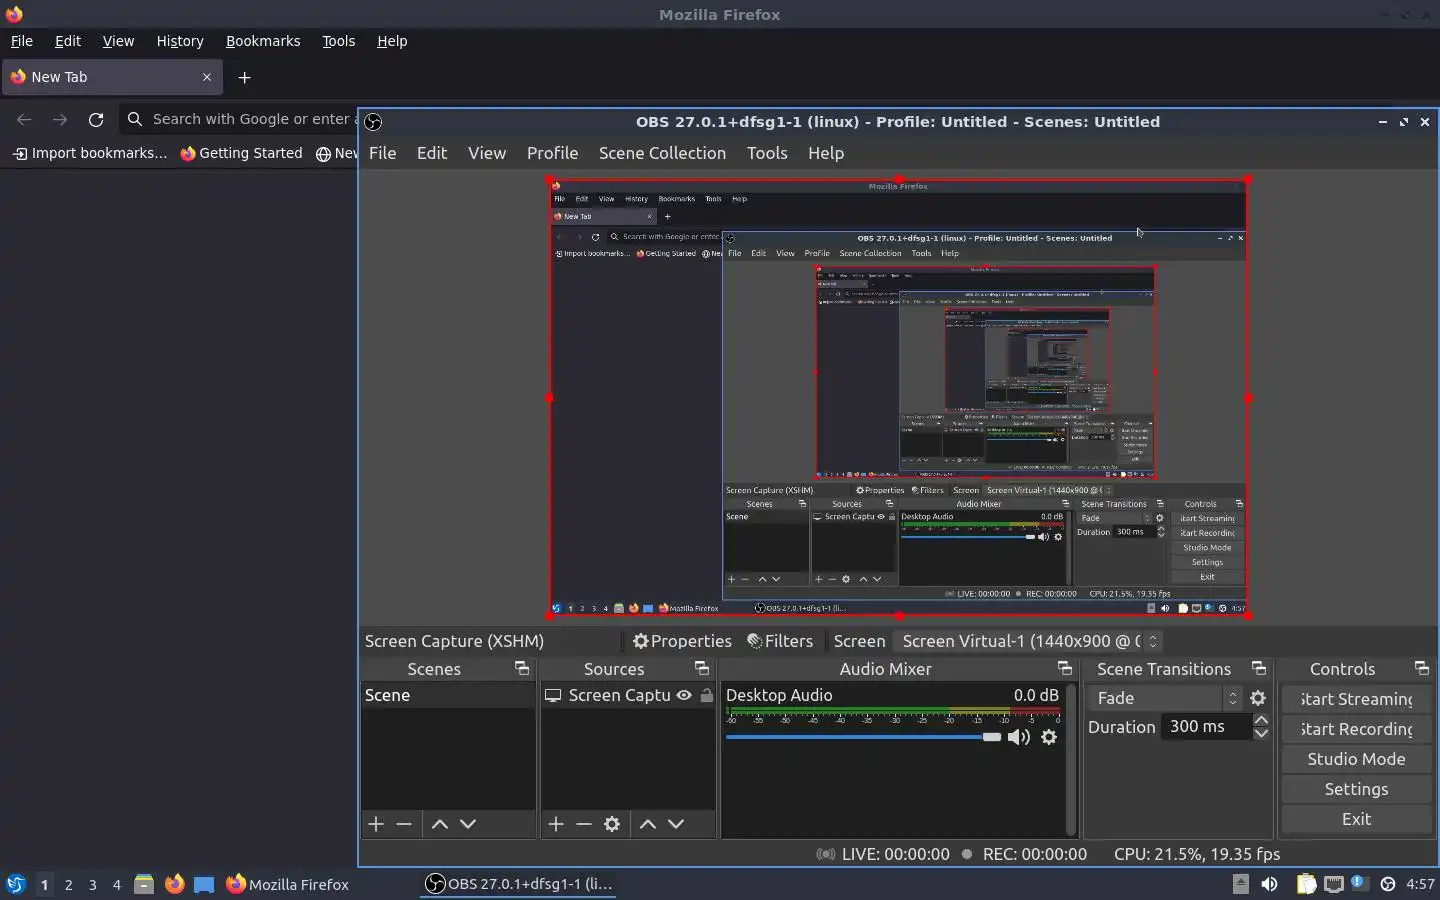Switch to workspace 3 in the taskbar
The width and height of the screenshot is (1440, 900).
point(92,884)
